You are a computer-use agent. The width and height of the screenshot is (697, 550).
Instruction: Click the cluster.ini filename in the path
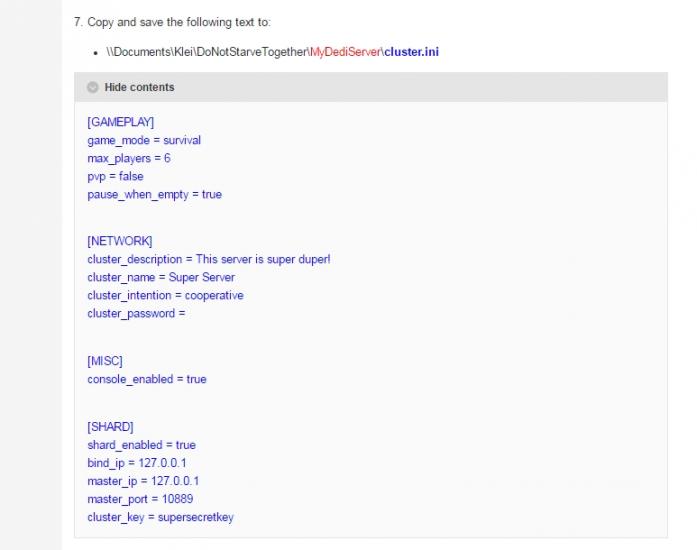pos(411,51)
